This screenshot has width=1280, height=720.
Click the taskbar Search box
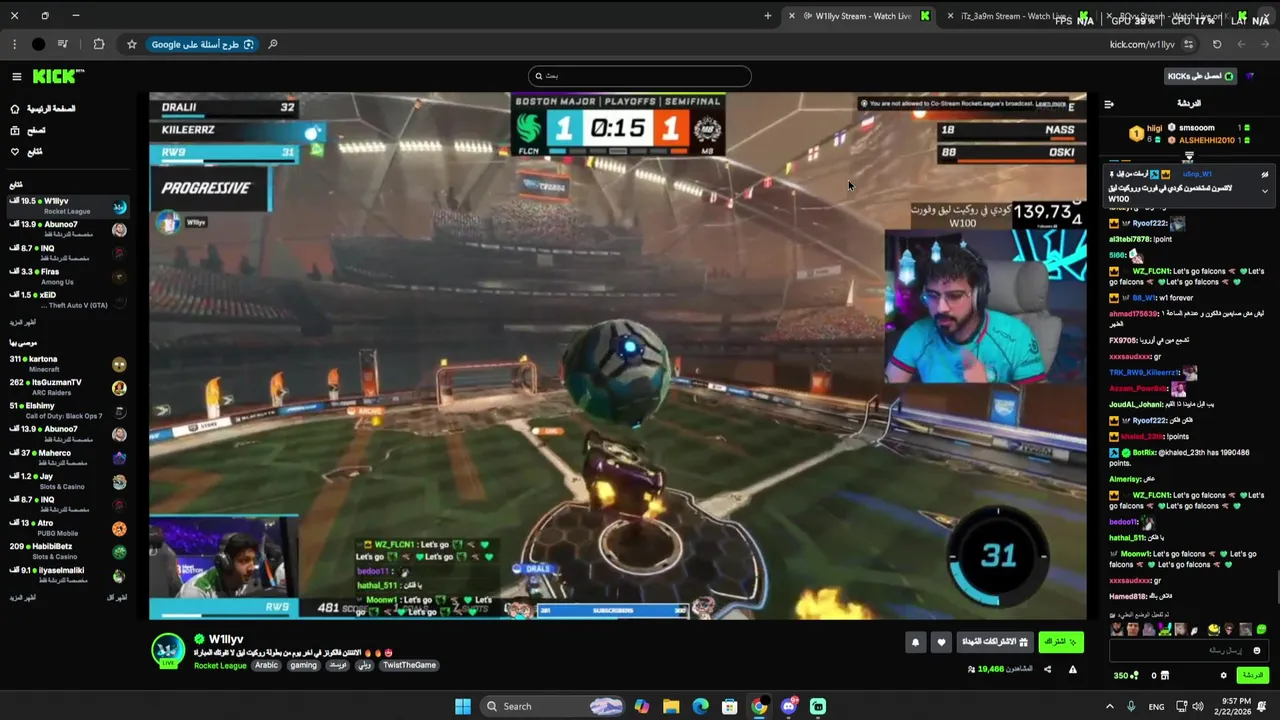551,706
